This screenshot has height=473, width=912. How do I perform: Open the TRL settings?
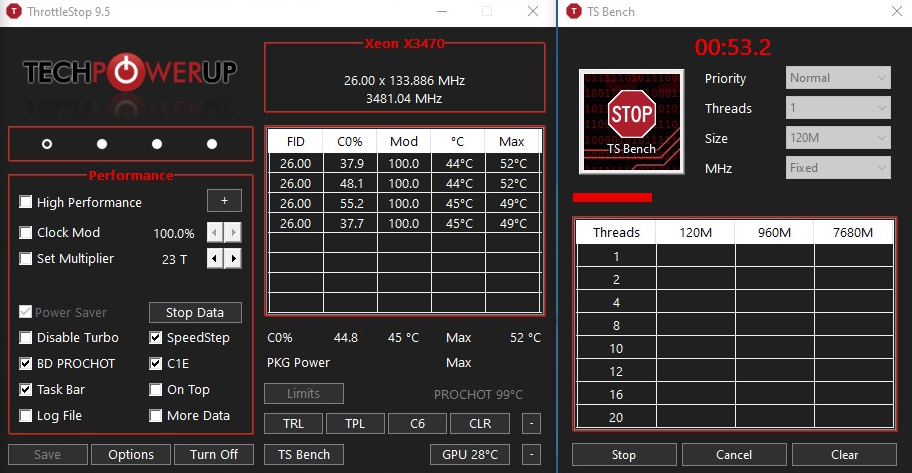293,424
